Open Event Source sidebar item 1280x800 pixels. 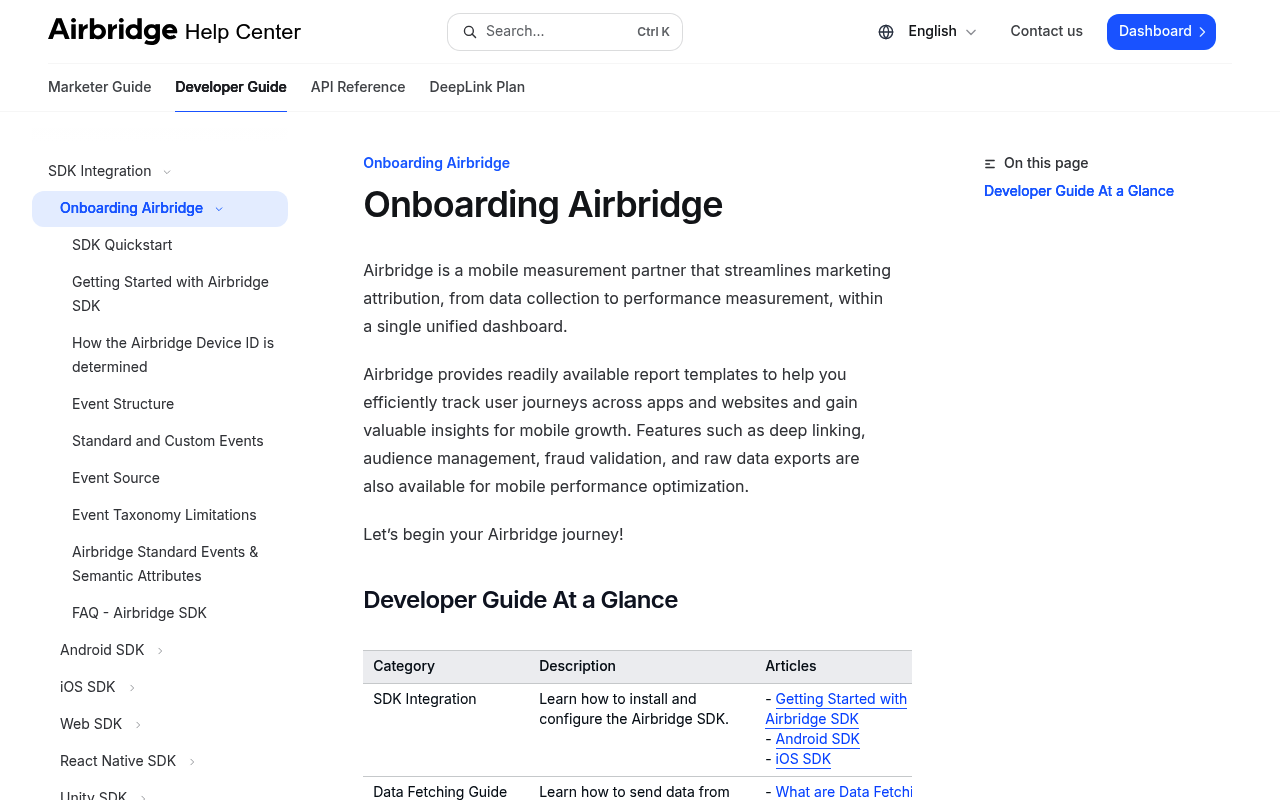[x=116, y=478]
